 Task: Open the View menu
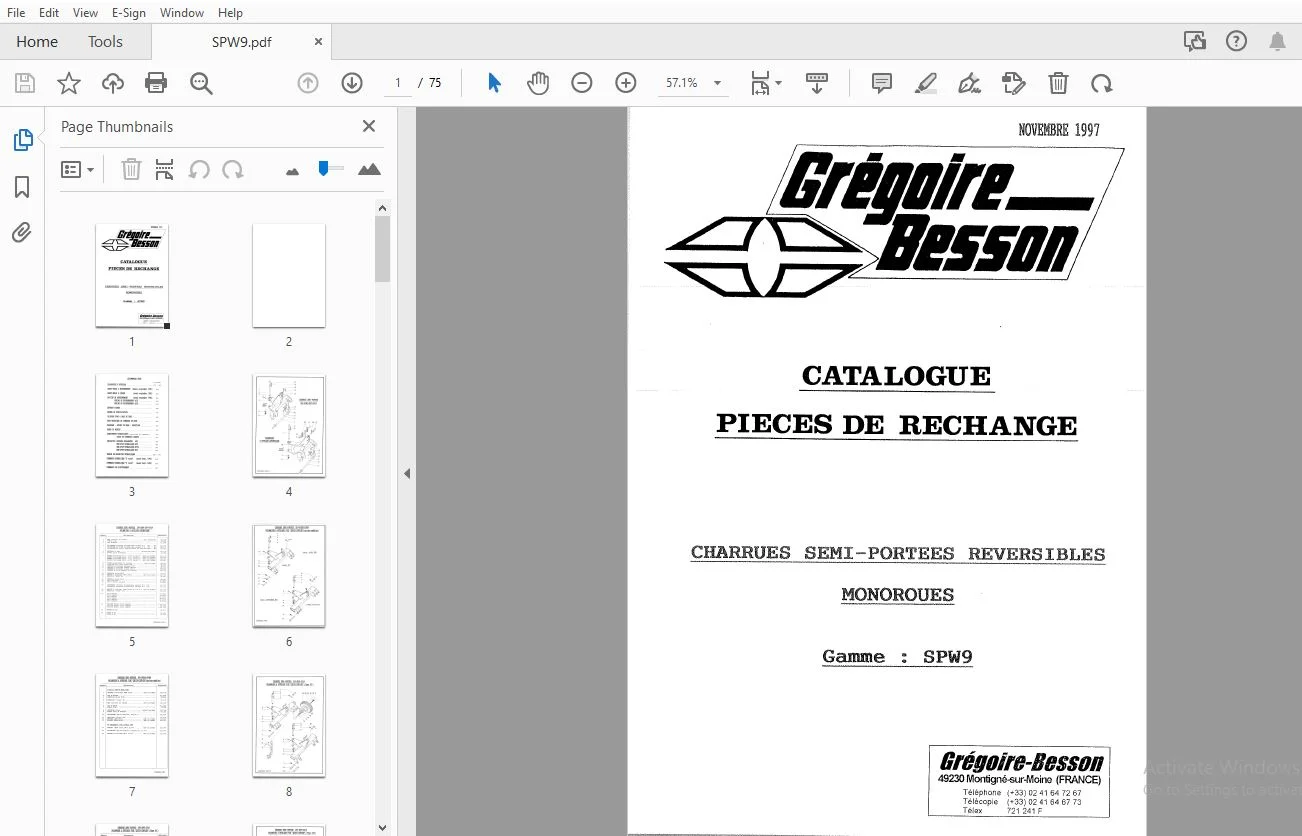click(85, 13)
